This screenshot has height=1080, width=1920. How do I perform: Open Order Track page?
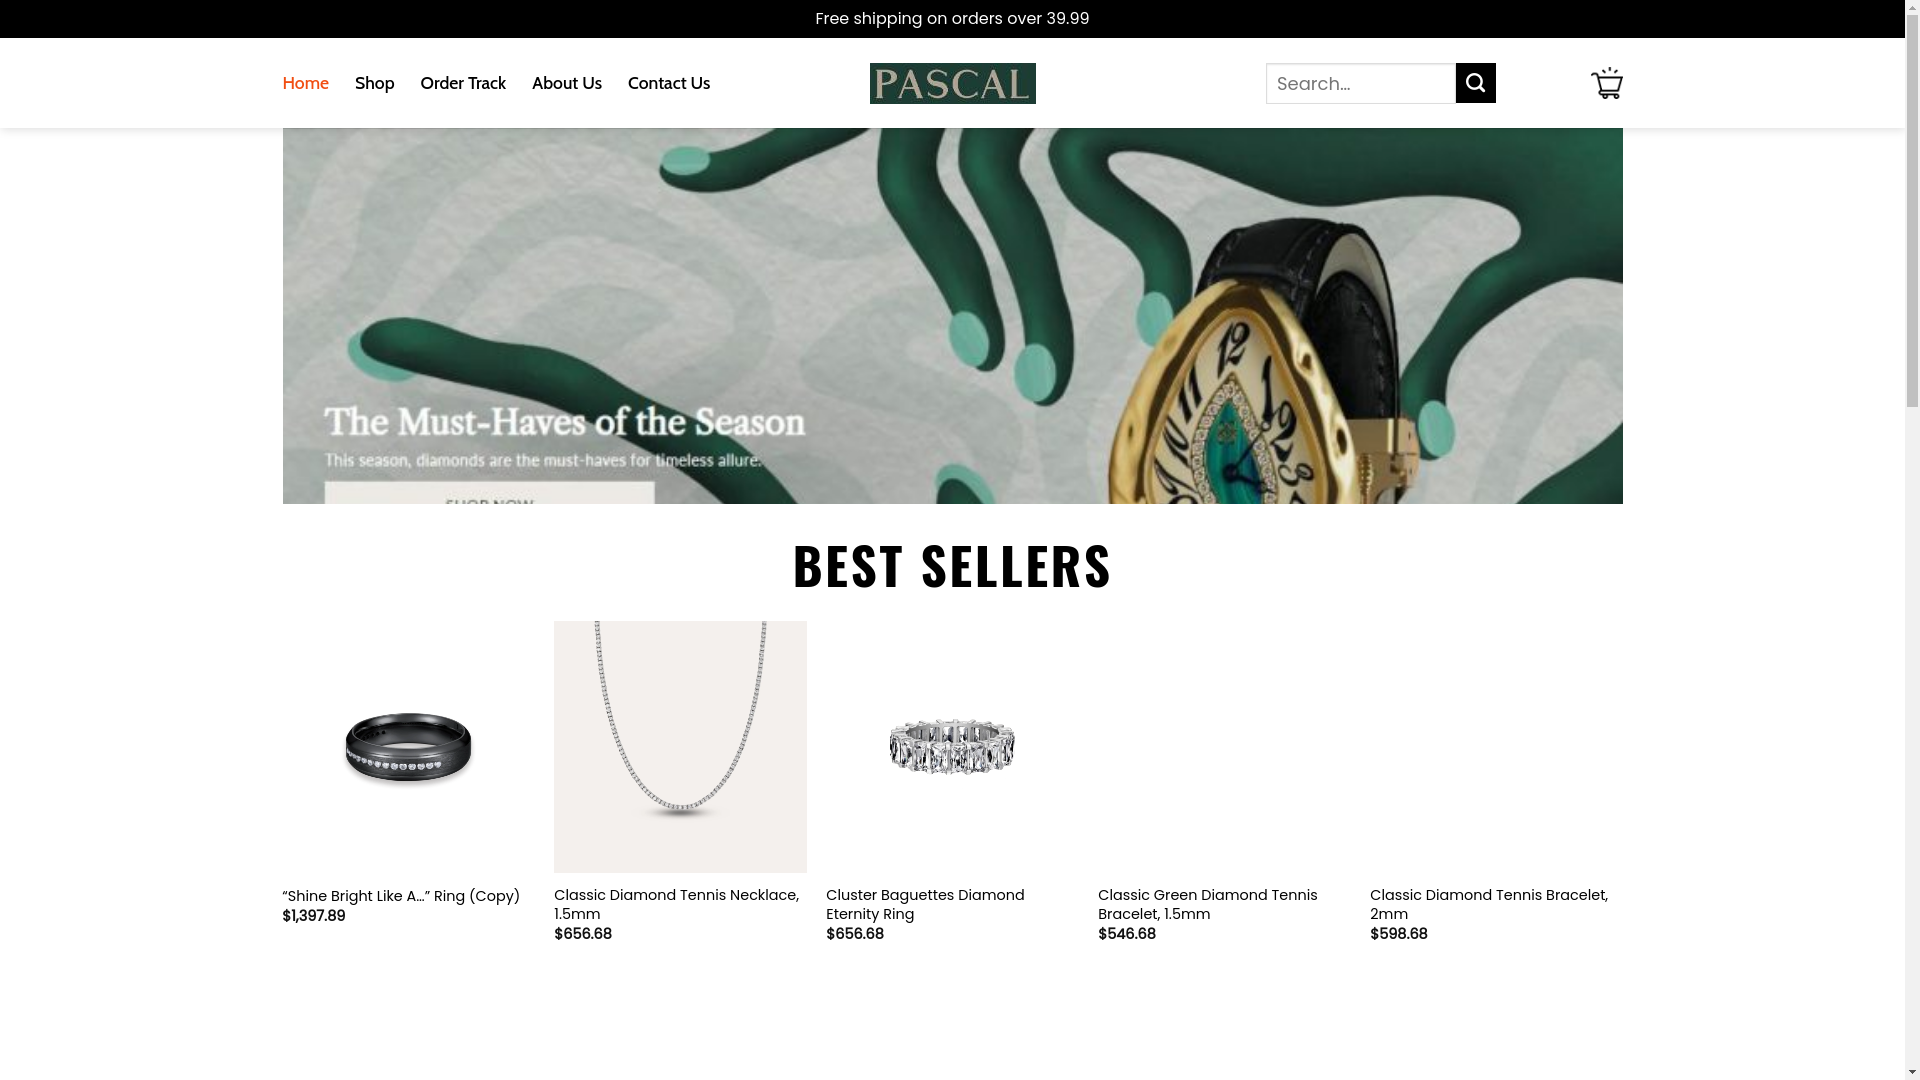tap(462, 83)
